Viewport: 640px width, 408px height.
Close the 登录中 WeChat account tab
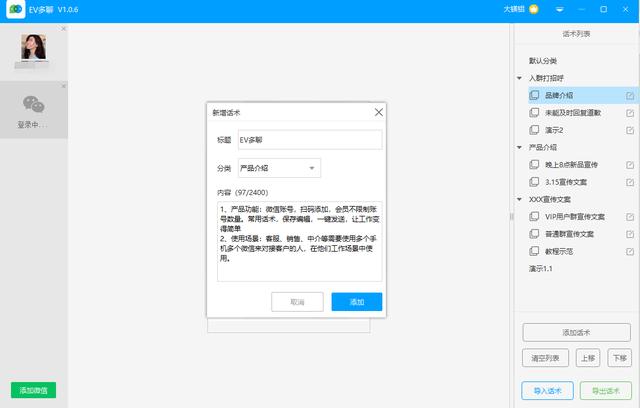pyautogui.click(x=63, y=86)
